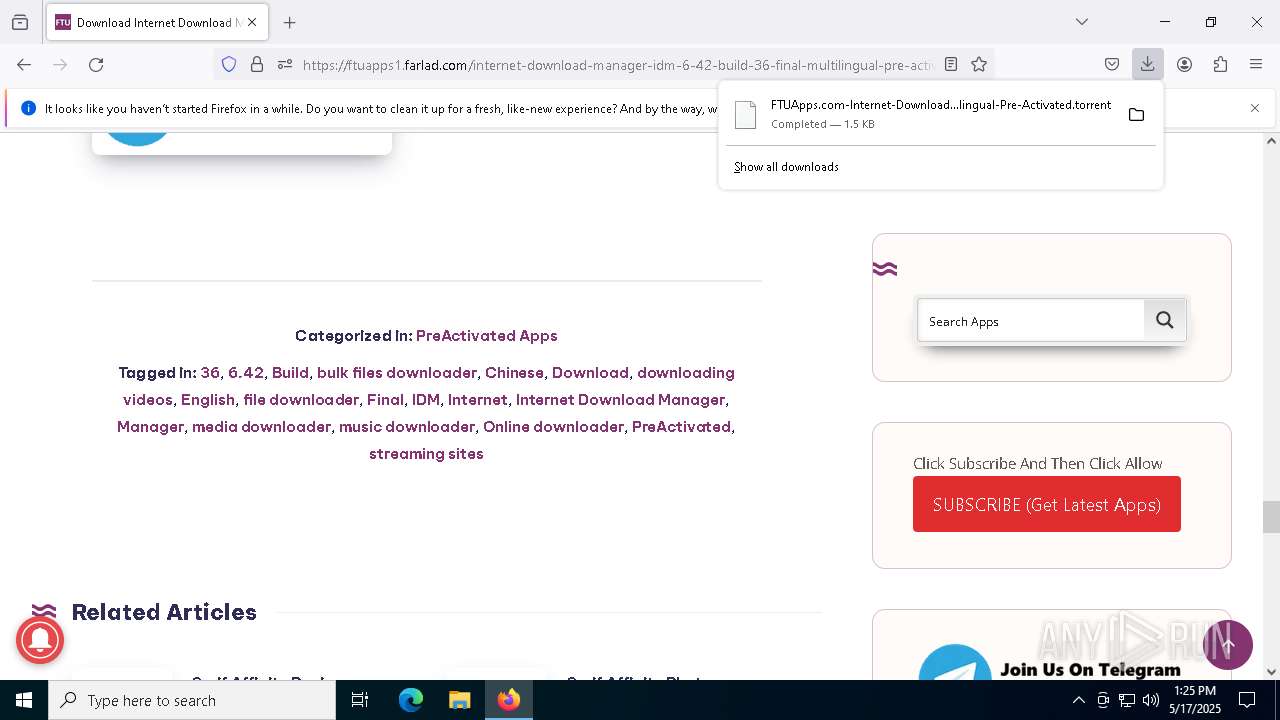1280x720 pixels.
Task: Click the scrollbar down arrow
Action: pyautogui.click(x=1271, y=672)
